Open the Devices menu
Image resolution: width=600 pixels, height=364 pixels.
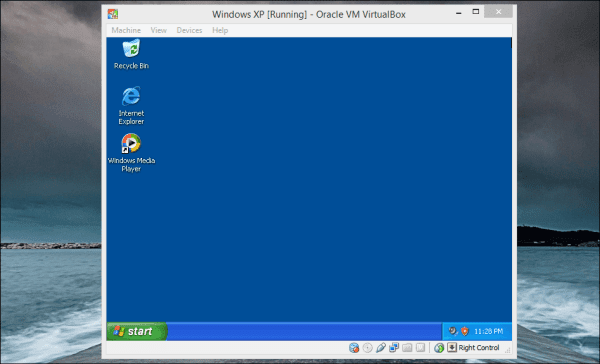(189, 30)
